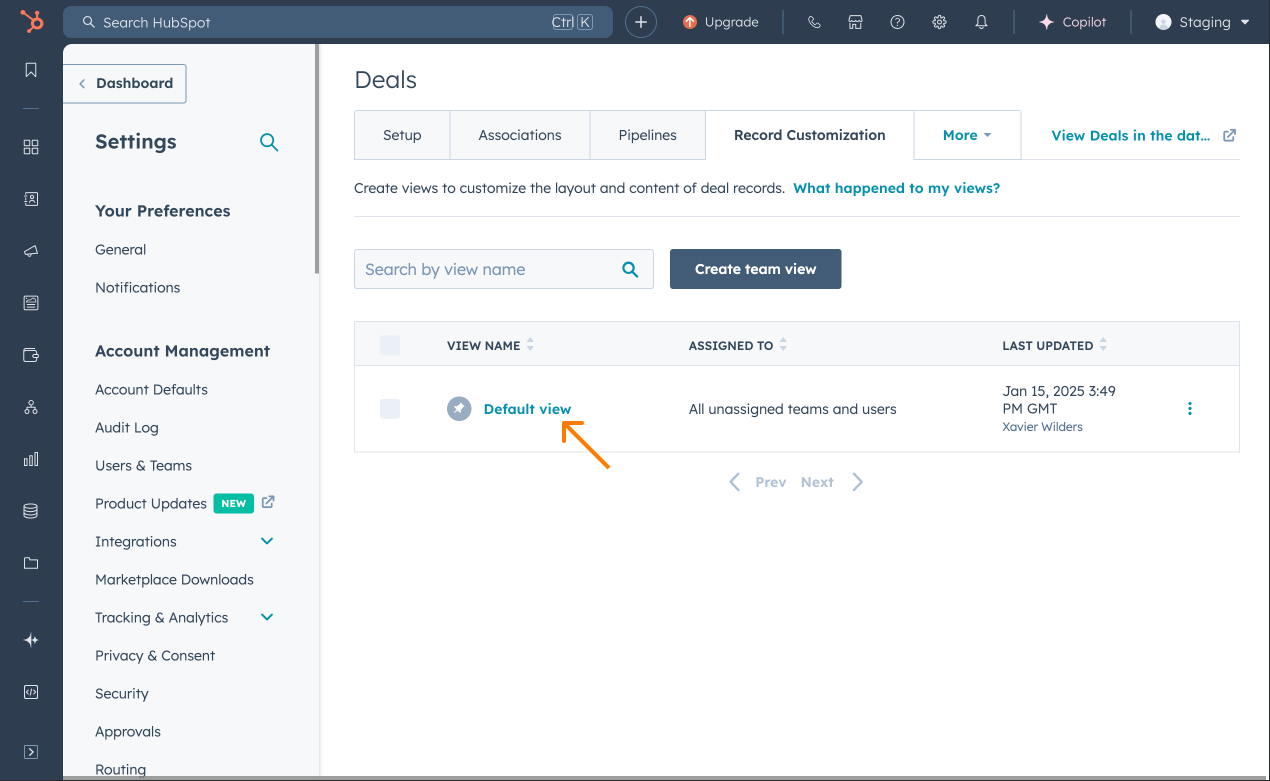This screenshot has height=781, width=1270.
Task: Switch to the Setup tab
Action: [x=402, y=135]
